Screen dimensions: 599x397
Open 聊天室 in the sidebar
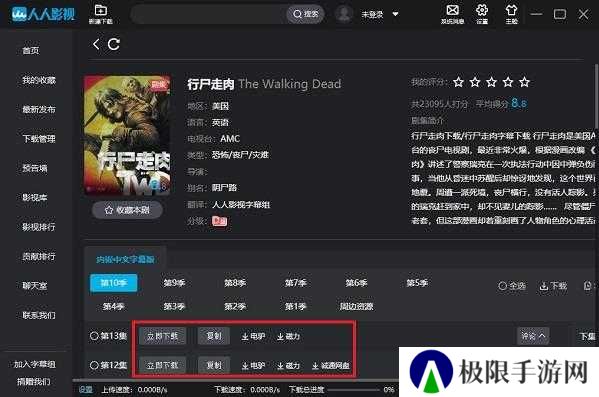pyautogui.click(x=35, y=286)
